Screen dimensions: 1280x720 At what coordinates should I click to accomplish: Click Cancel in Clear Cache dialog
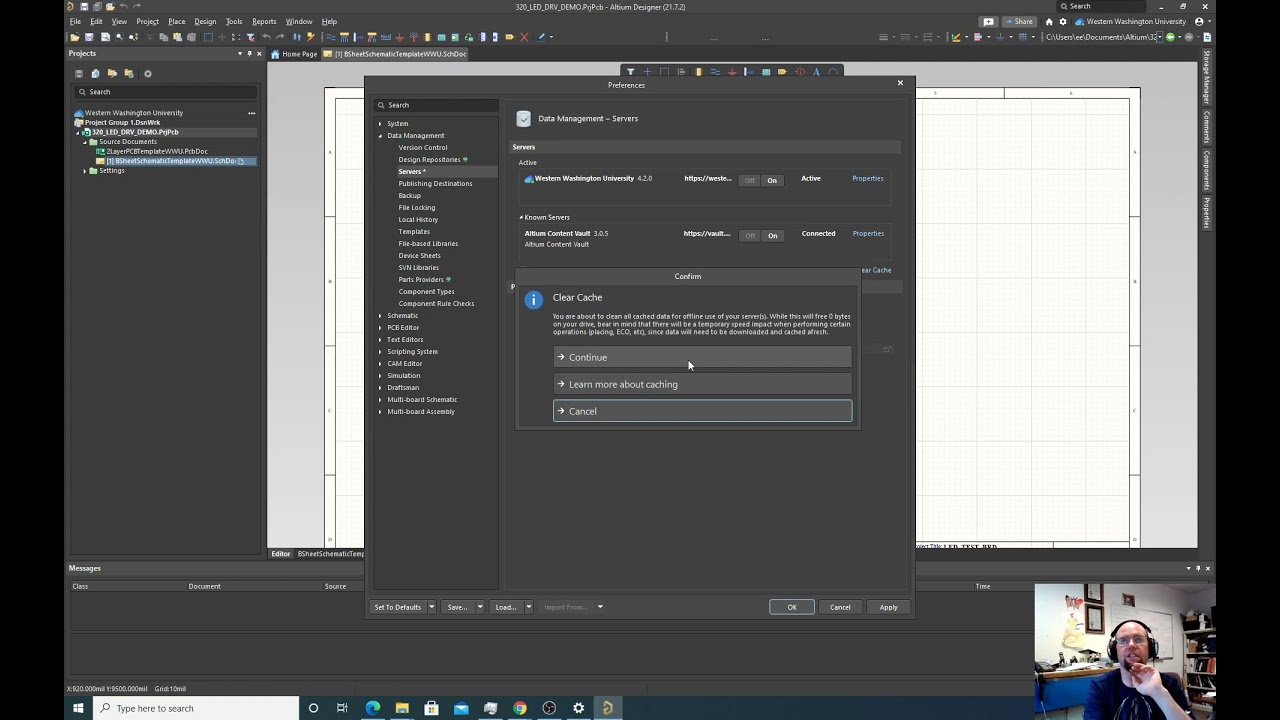click(702, 411)
